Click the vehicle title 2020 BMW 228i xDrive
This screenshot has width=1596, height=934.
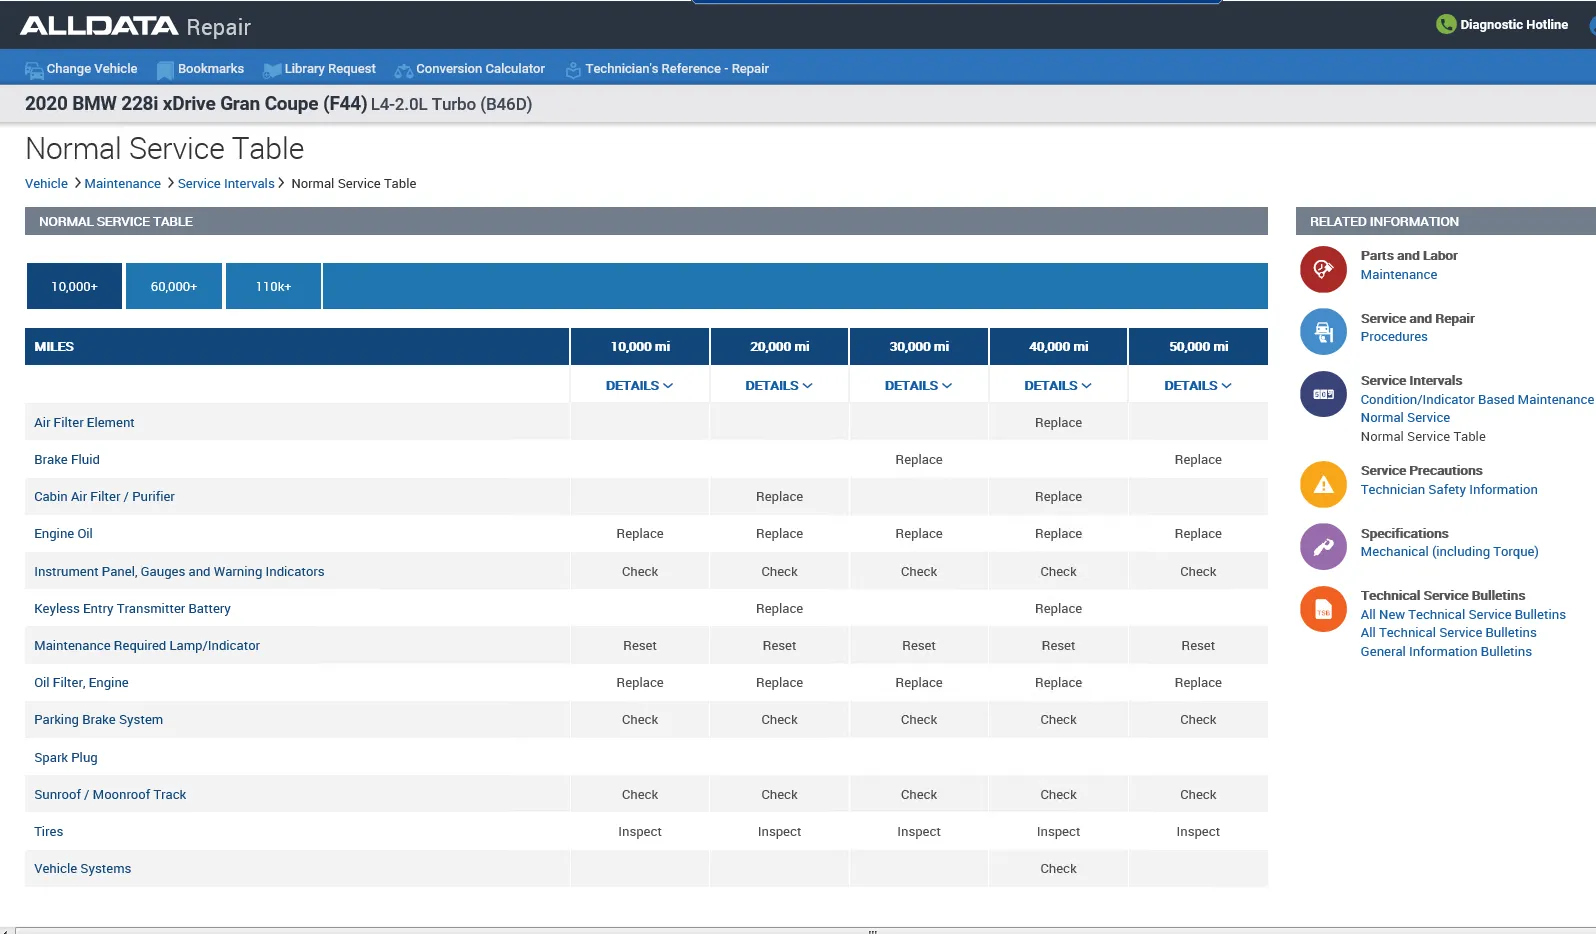pyautogui.click(x=278, y=104)
